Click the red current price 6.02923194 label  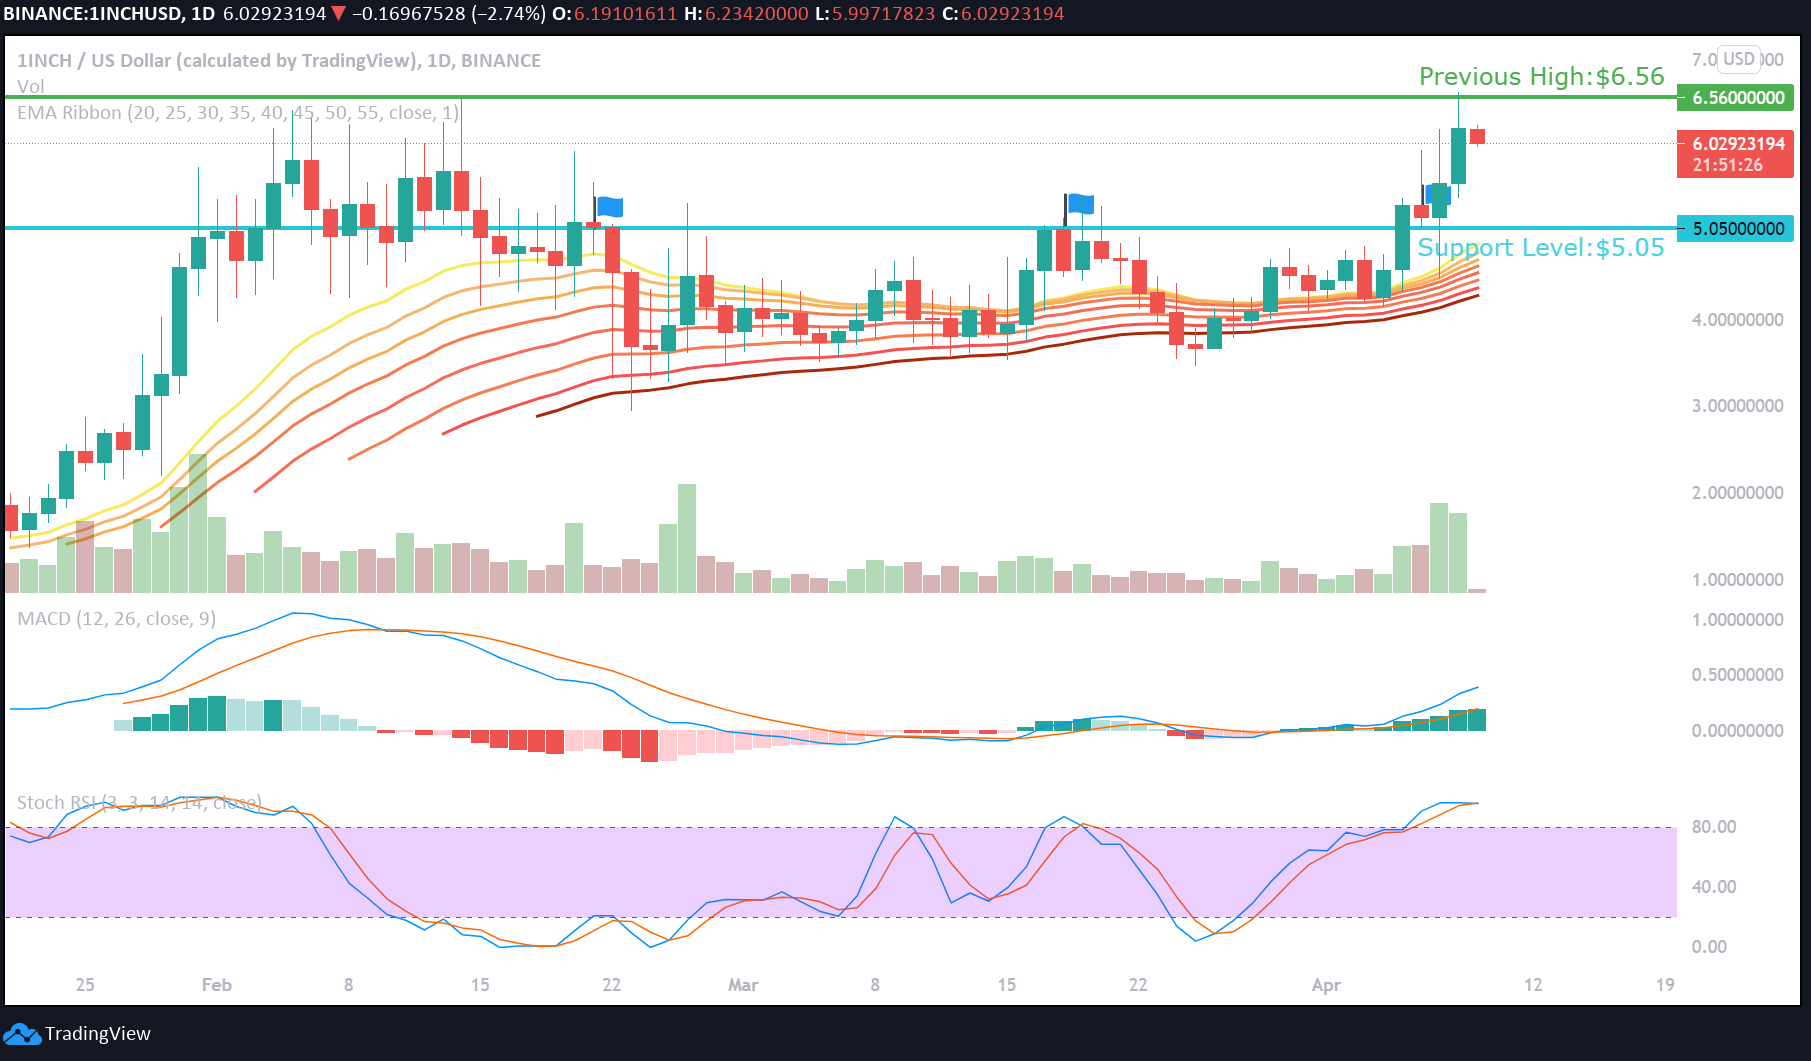click(x=1735, y=154)
